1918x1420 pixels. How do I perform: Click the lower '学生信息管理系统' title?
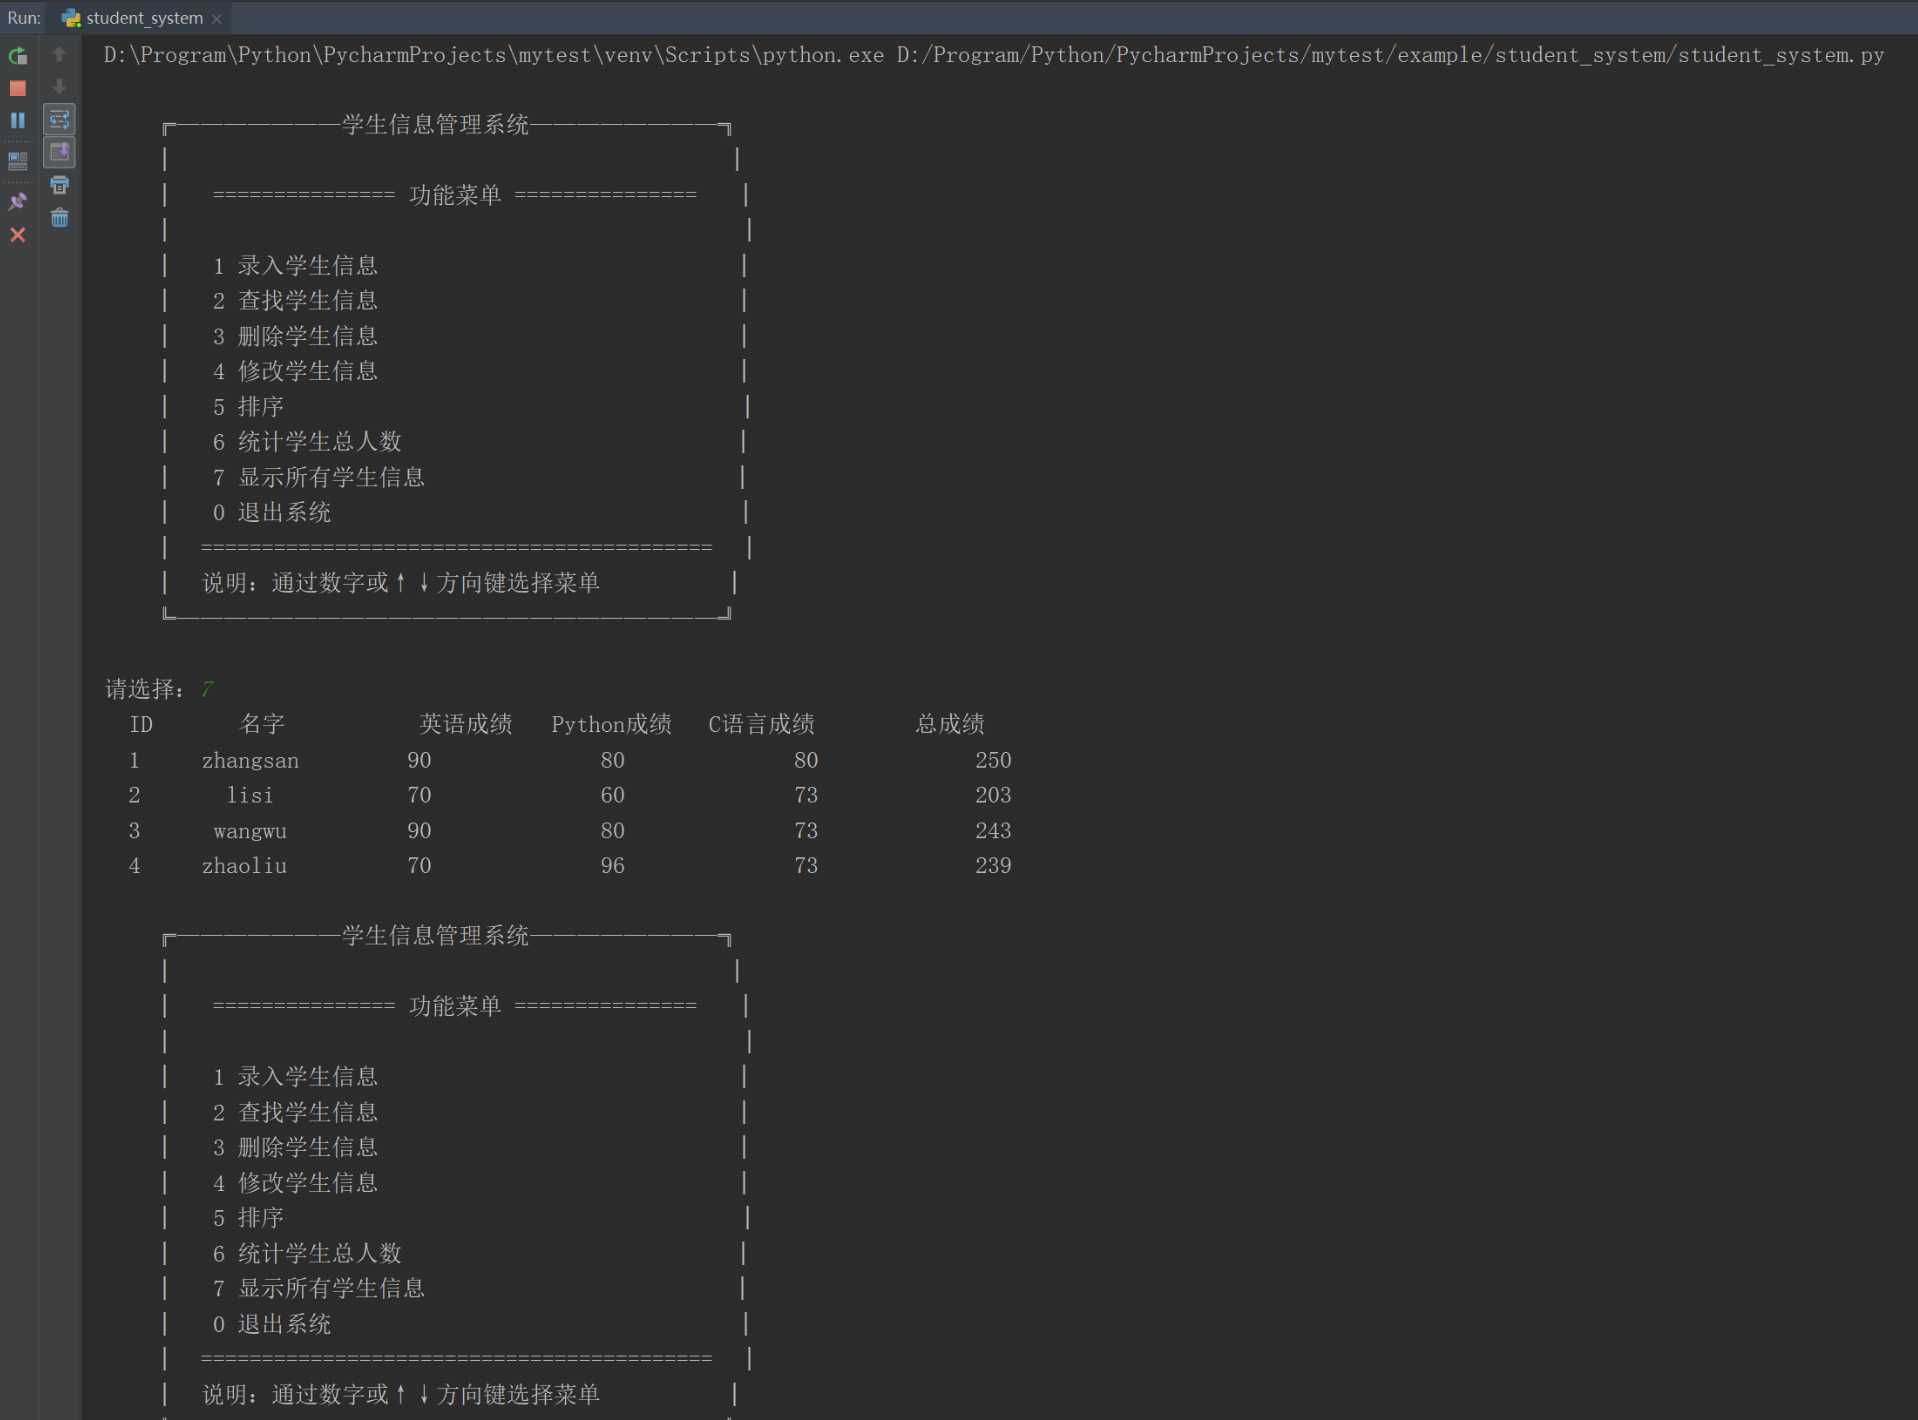pos(435,936)
